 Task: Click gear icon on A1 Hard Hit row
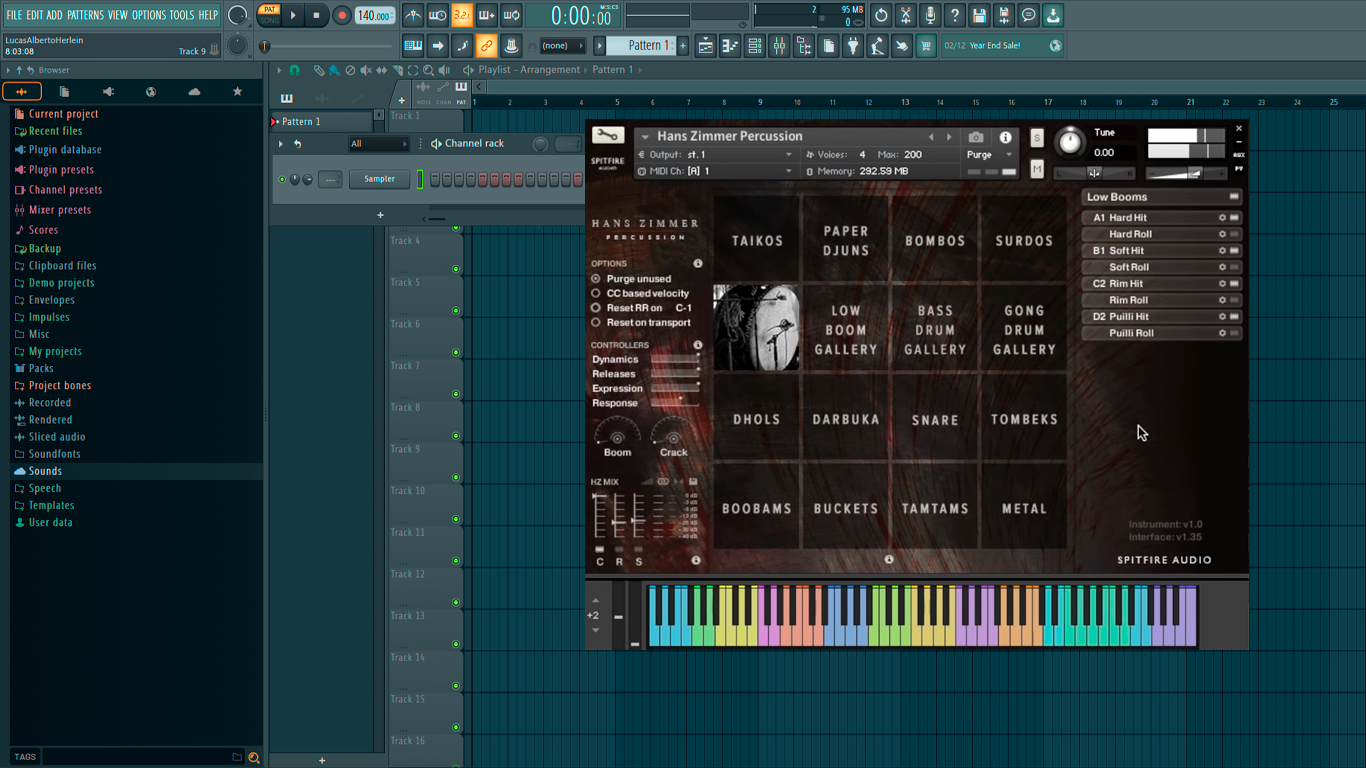coord(1222,218)
